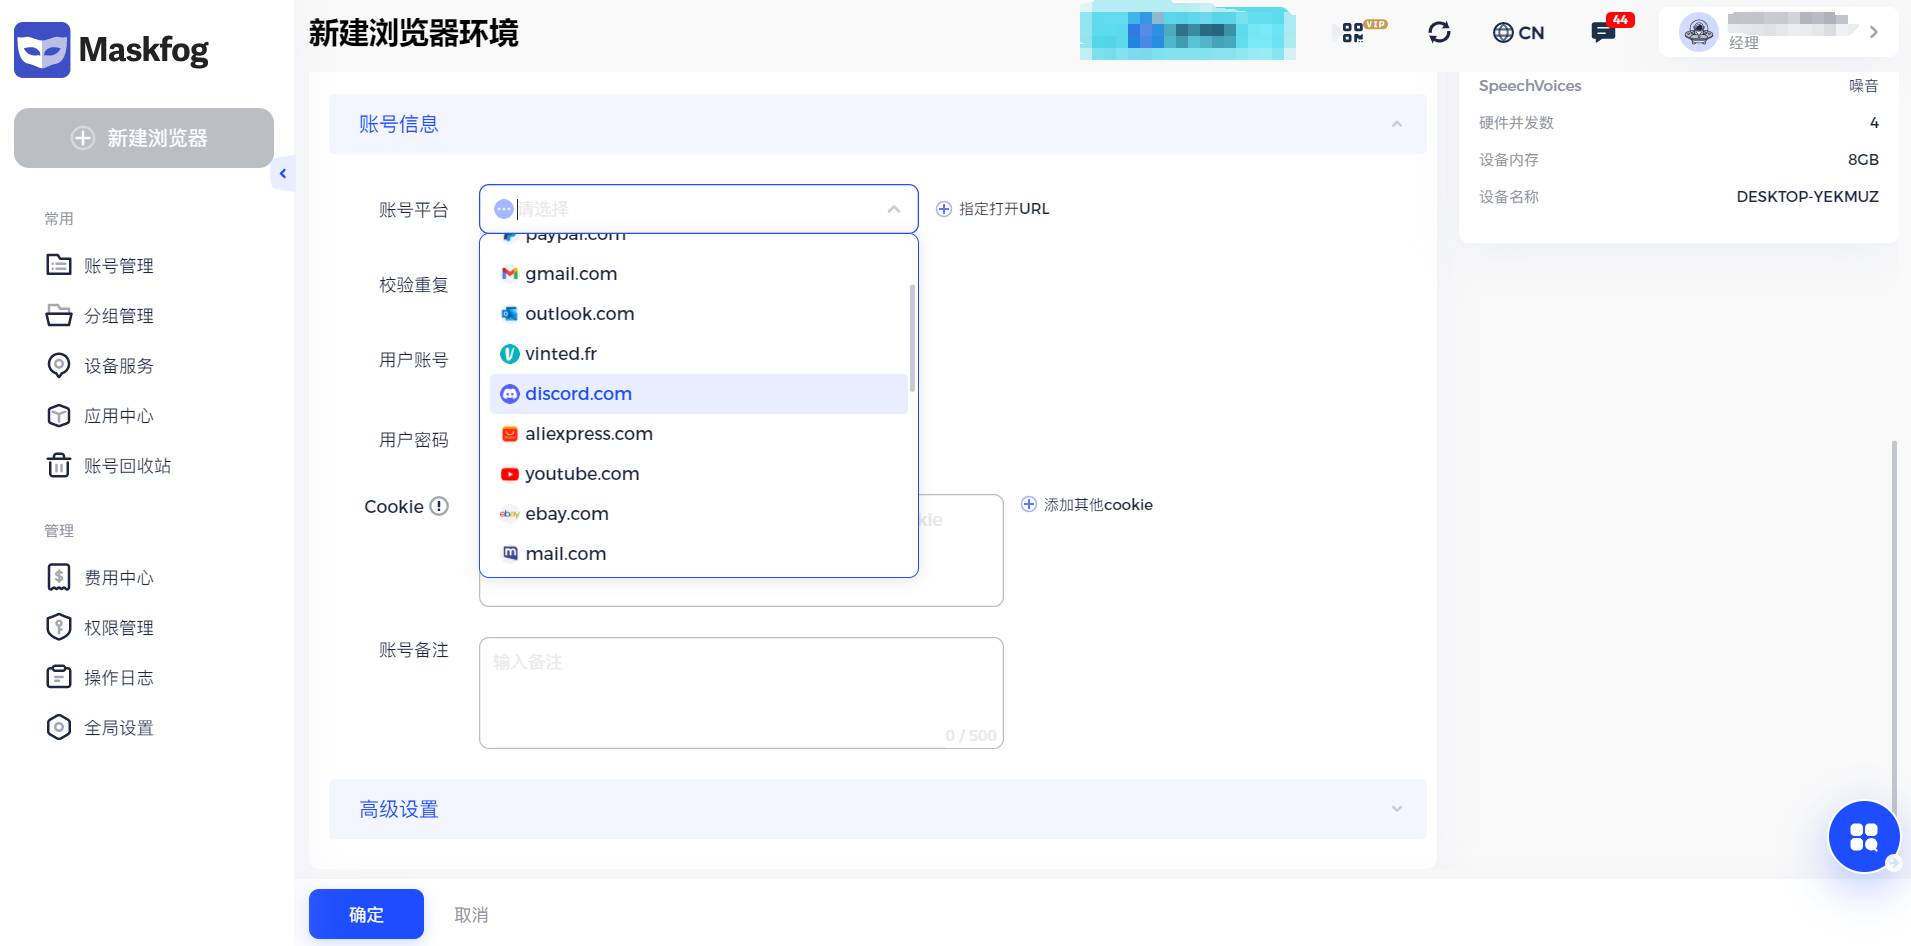Click into the 账号备注 textarea
The image size is (1911, 946).
[741, 693]
